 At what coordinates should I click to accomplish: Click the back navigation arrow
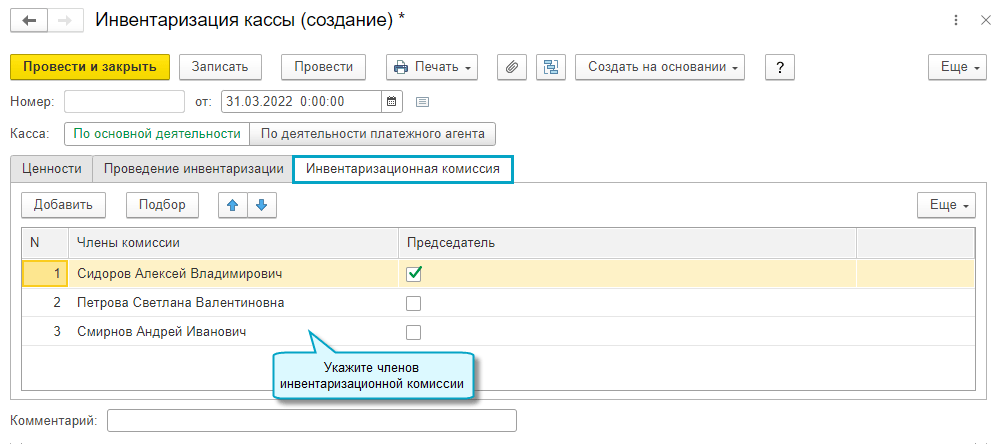coord(28,20)
